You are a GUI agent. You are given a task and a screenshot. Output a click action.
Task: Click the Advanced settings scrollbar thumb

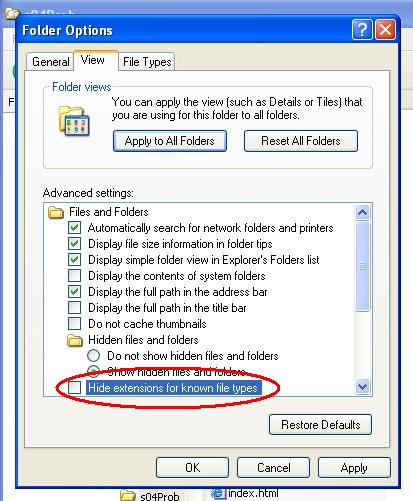tap(362, 266)
